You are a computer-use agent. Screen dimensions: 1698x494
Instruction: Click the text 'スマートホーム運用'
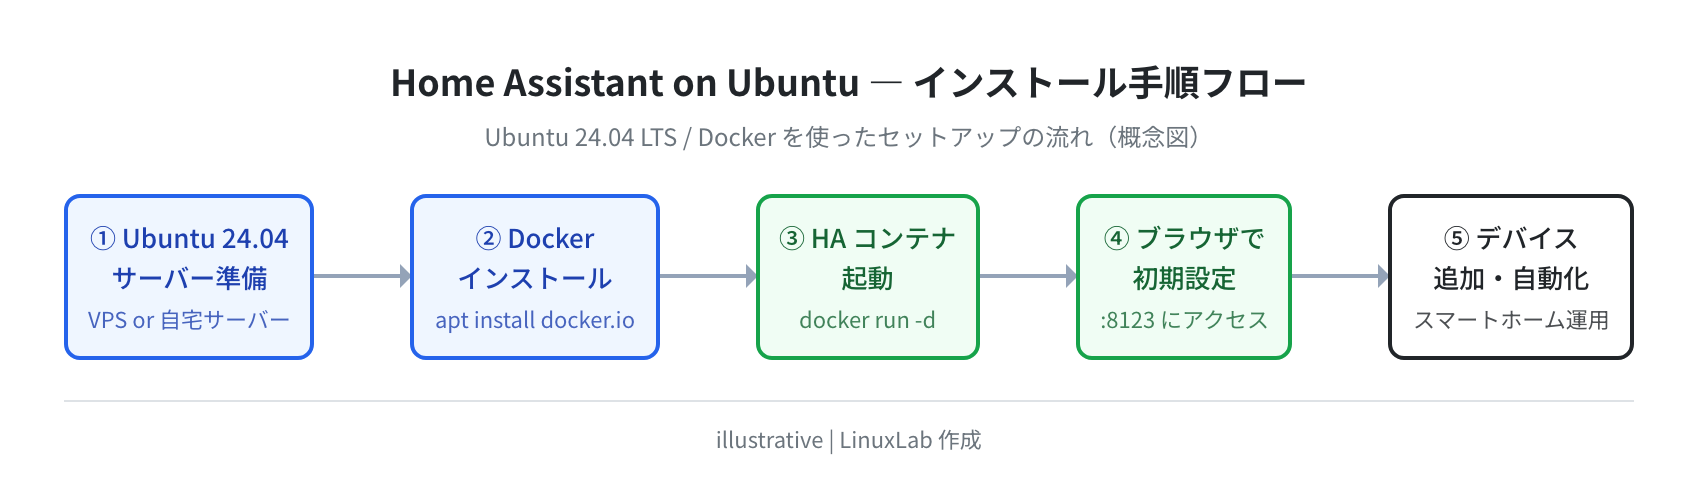pos(1511,320)
